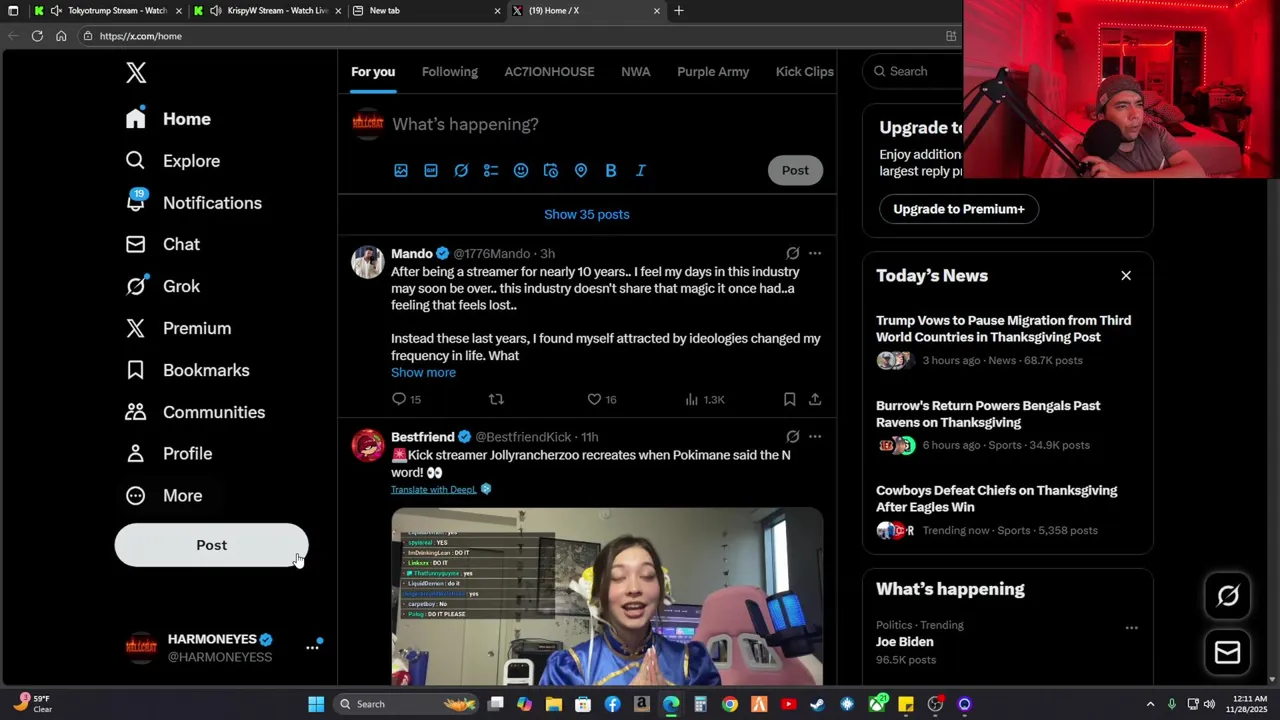Schedule the post with the calendar icon
Screen dimensions: 1280x720
(x=551, y=171)
